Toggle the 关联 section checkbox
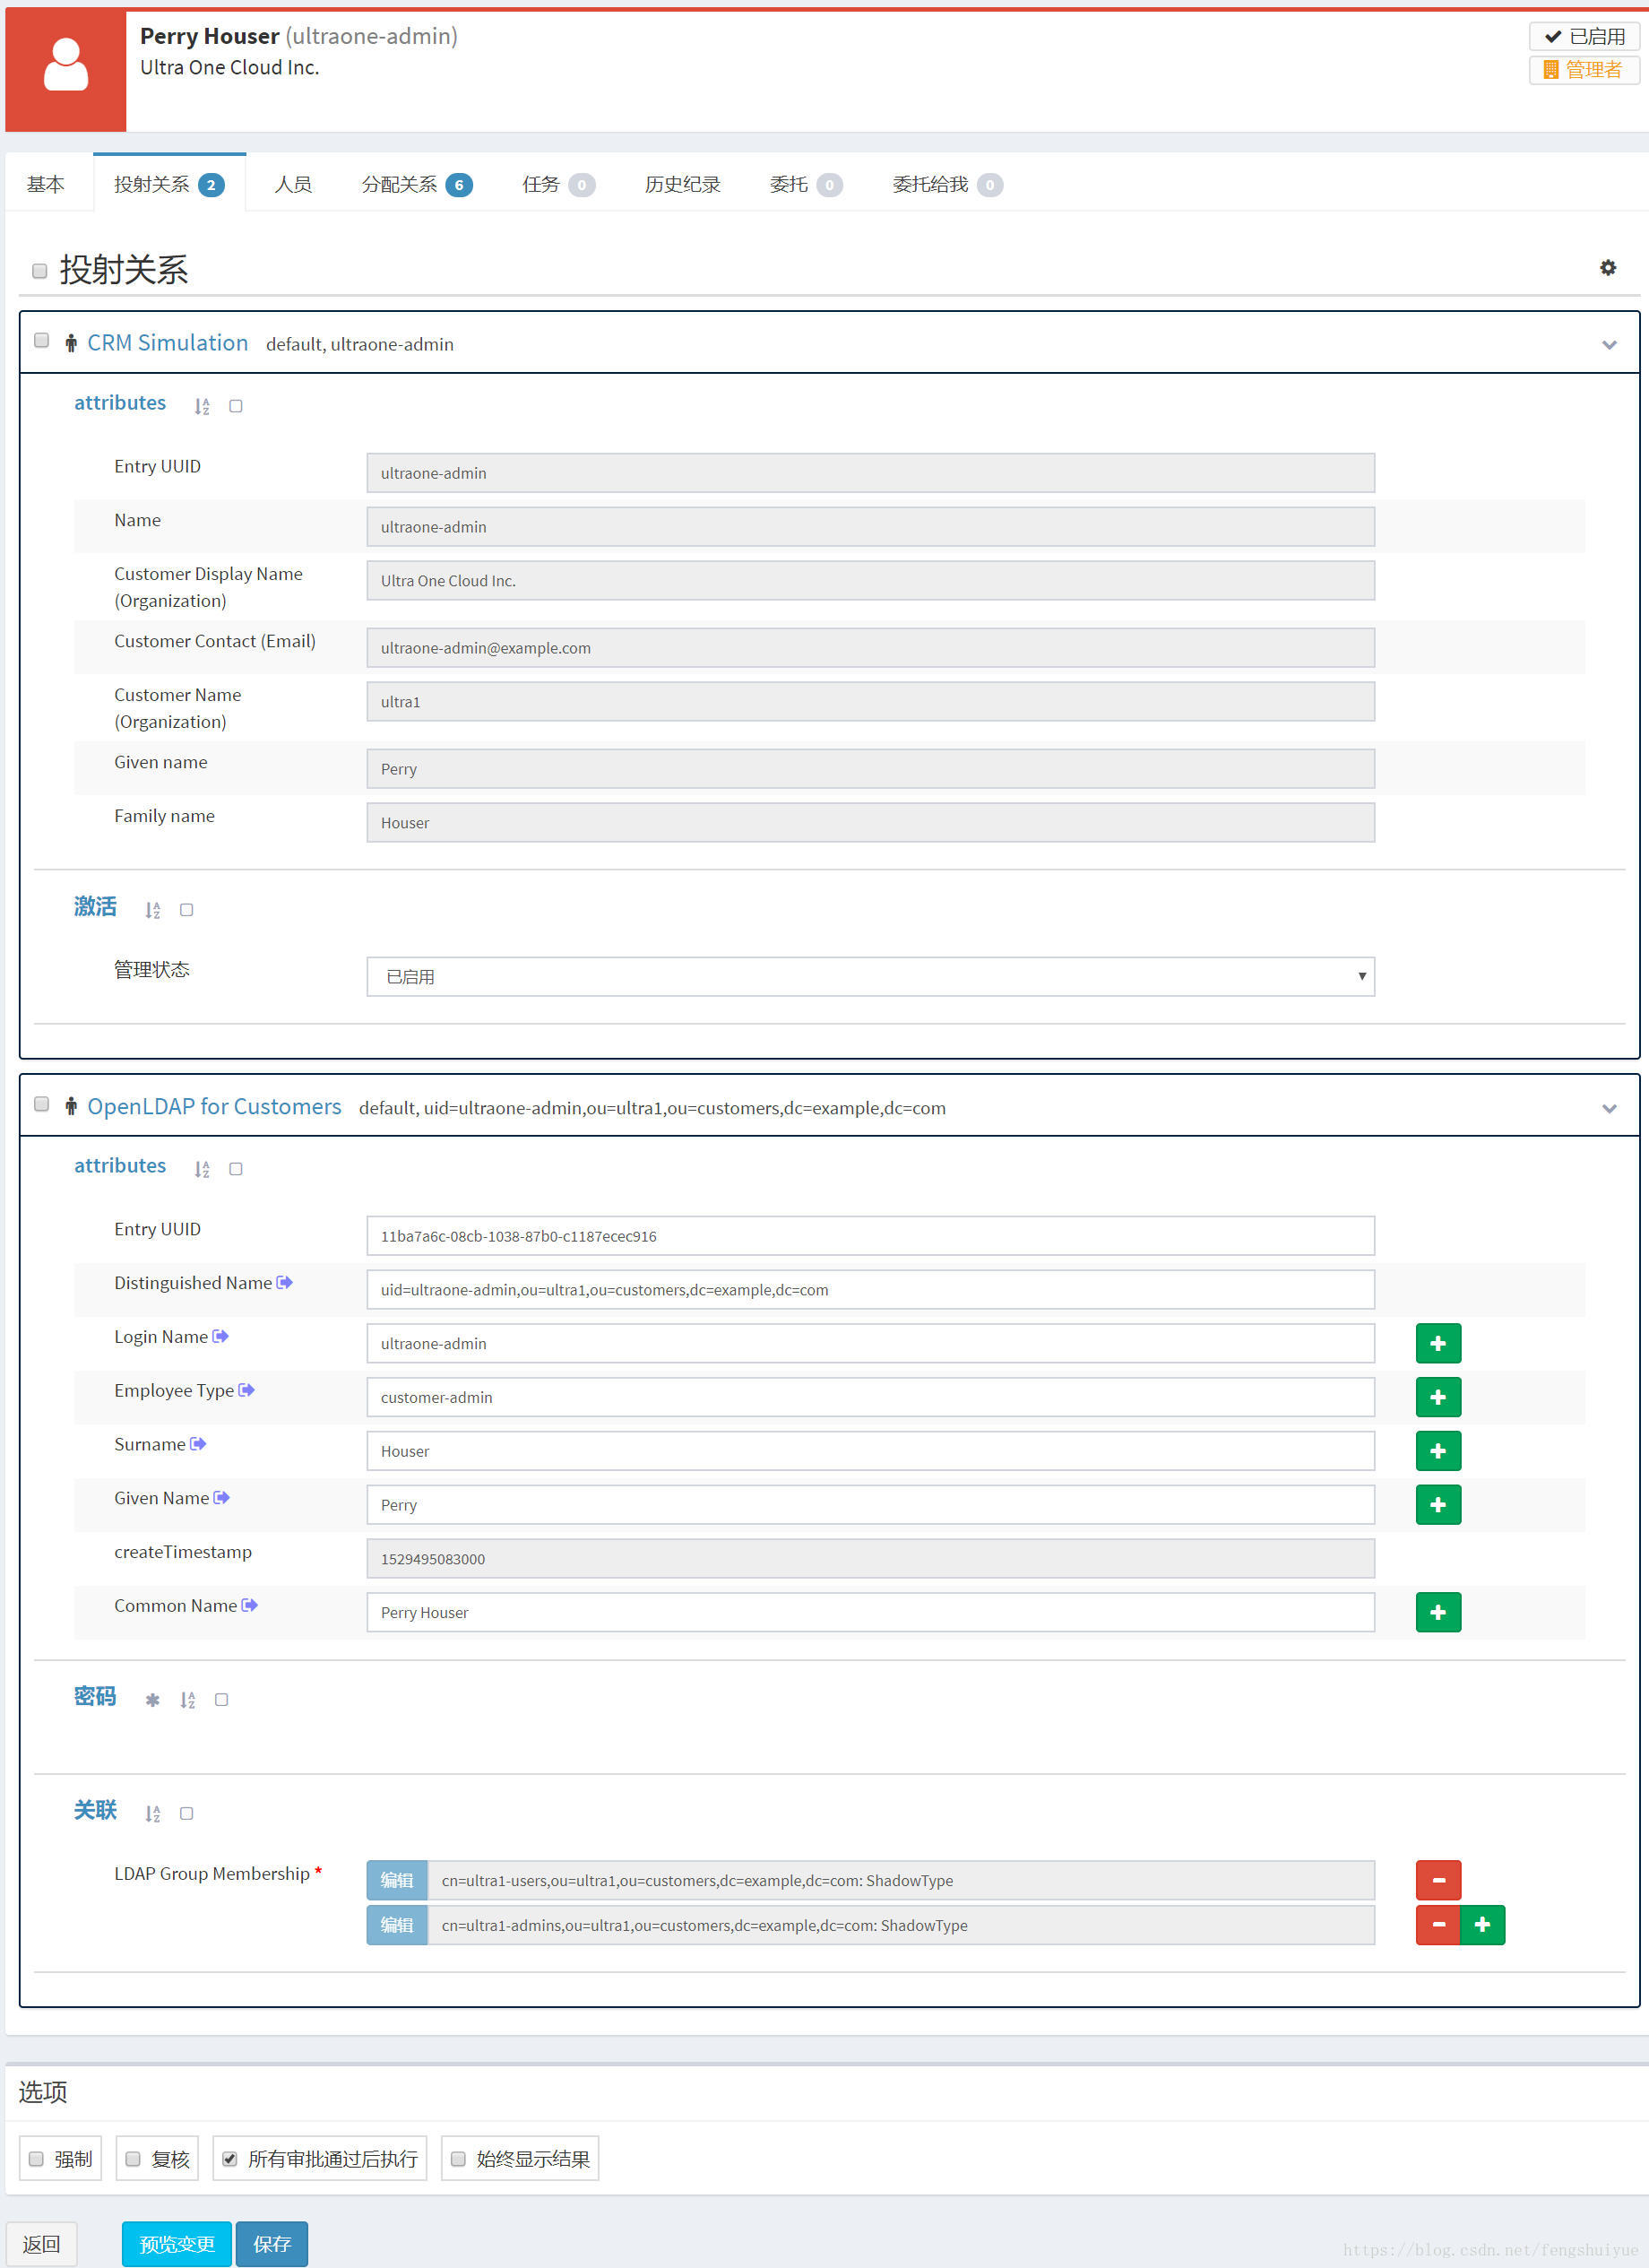The height and width of the screenshot is (2268, 1649). pyautogui.click(x=186, y=1814)
